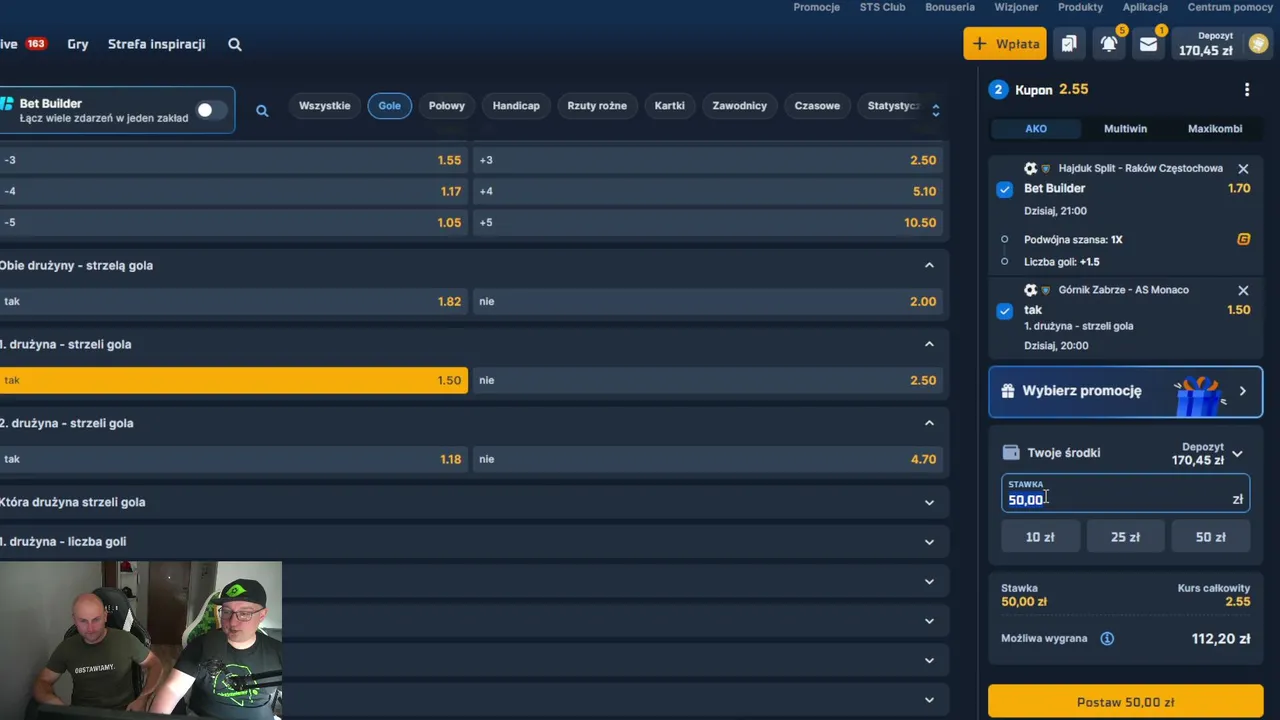Select 'tak' 1.82 for both teams scoring
This screenshot has height=720, width=1280.
click(233, 301)
